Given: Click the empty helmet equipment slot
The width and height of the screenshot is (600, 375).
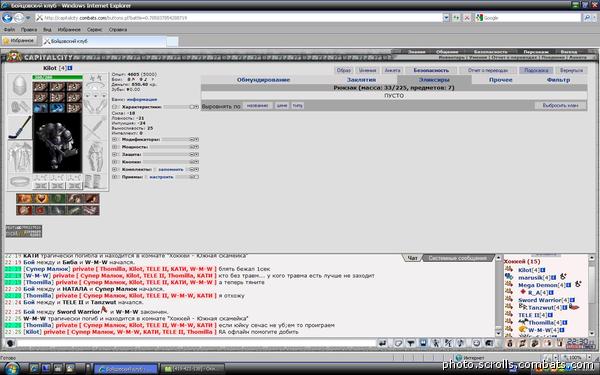Looking at the screenshot, I should [x=20, y=85].
